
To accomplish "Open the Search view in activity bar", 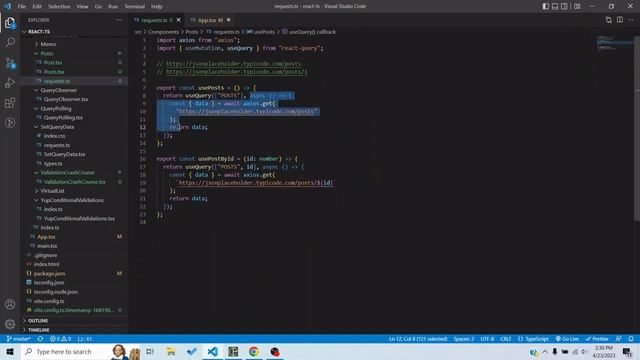I will pos(10,42).
